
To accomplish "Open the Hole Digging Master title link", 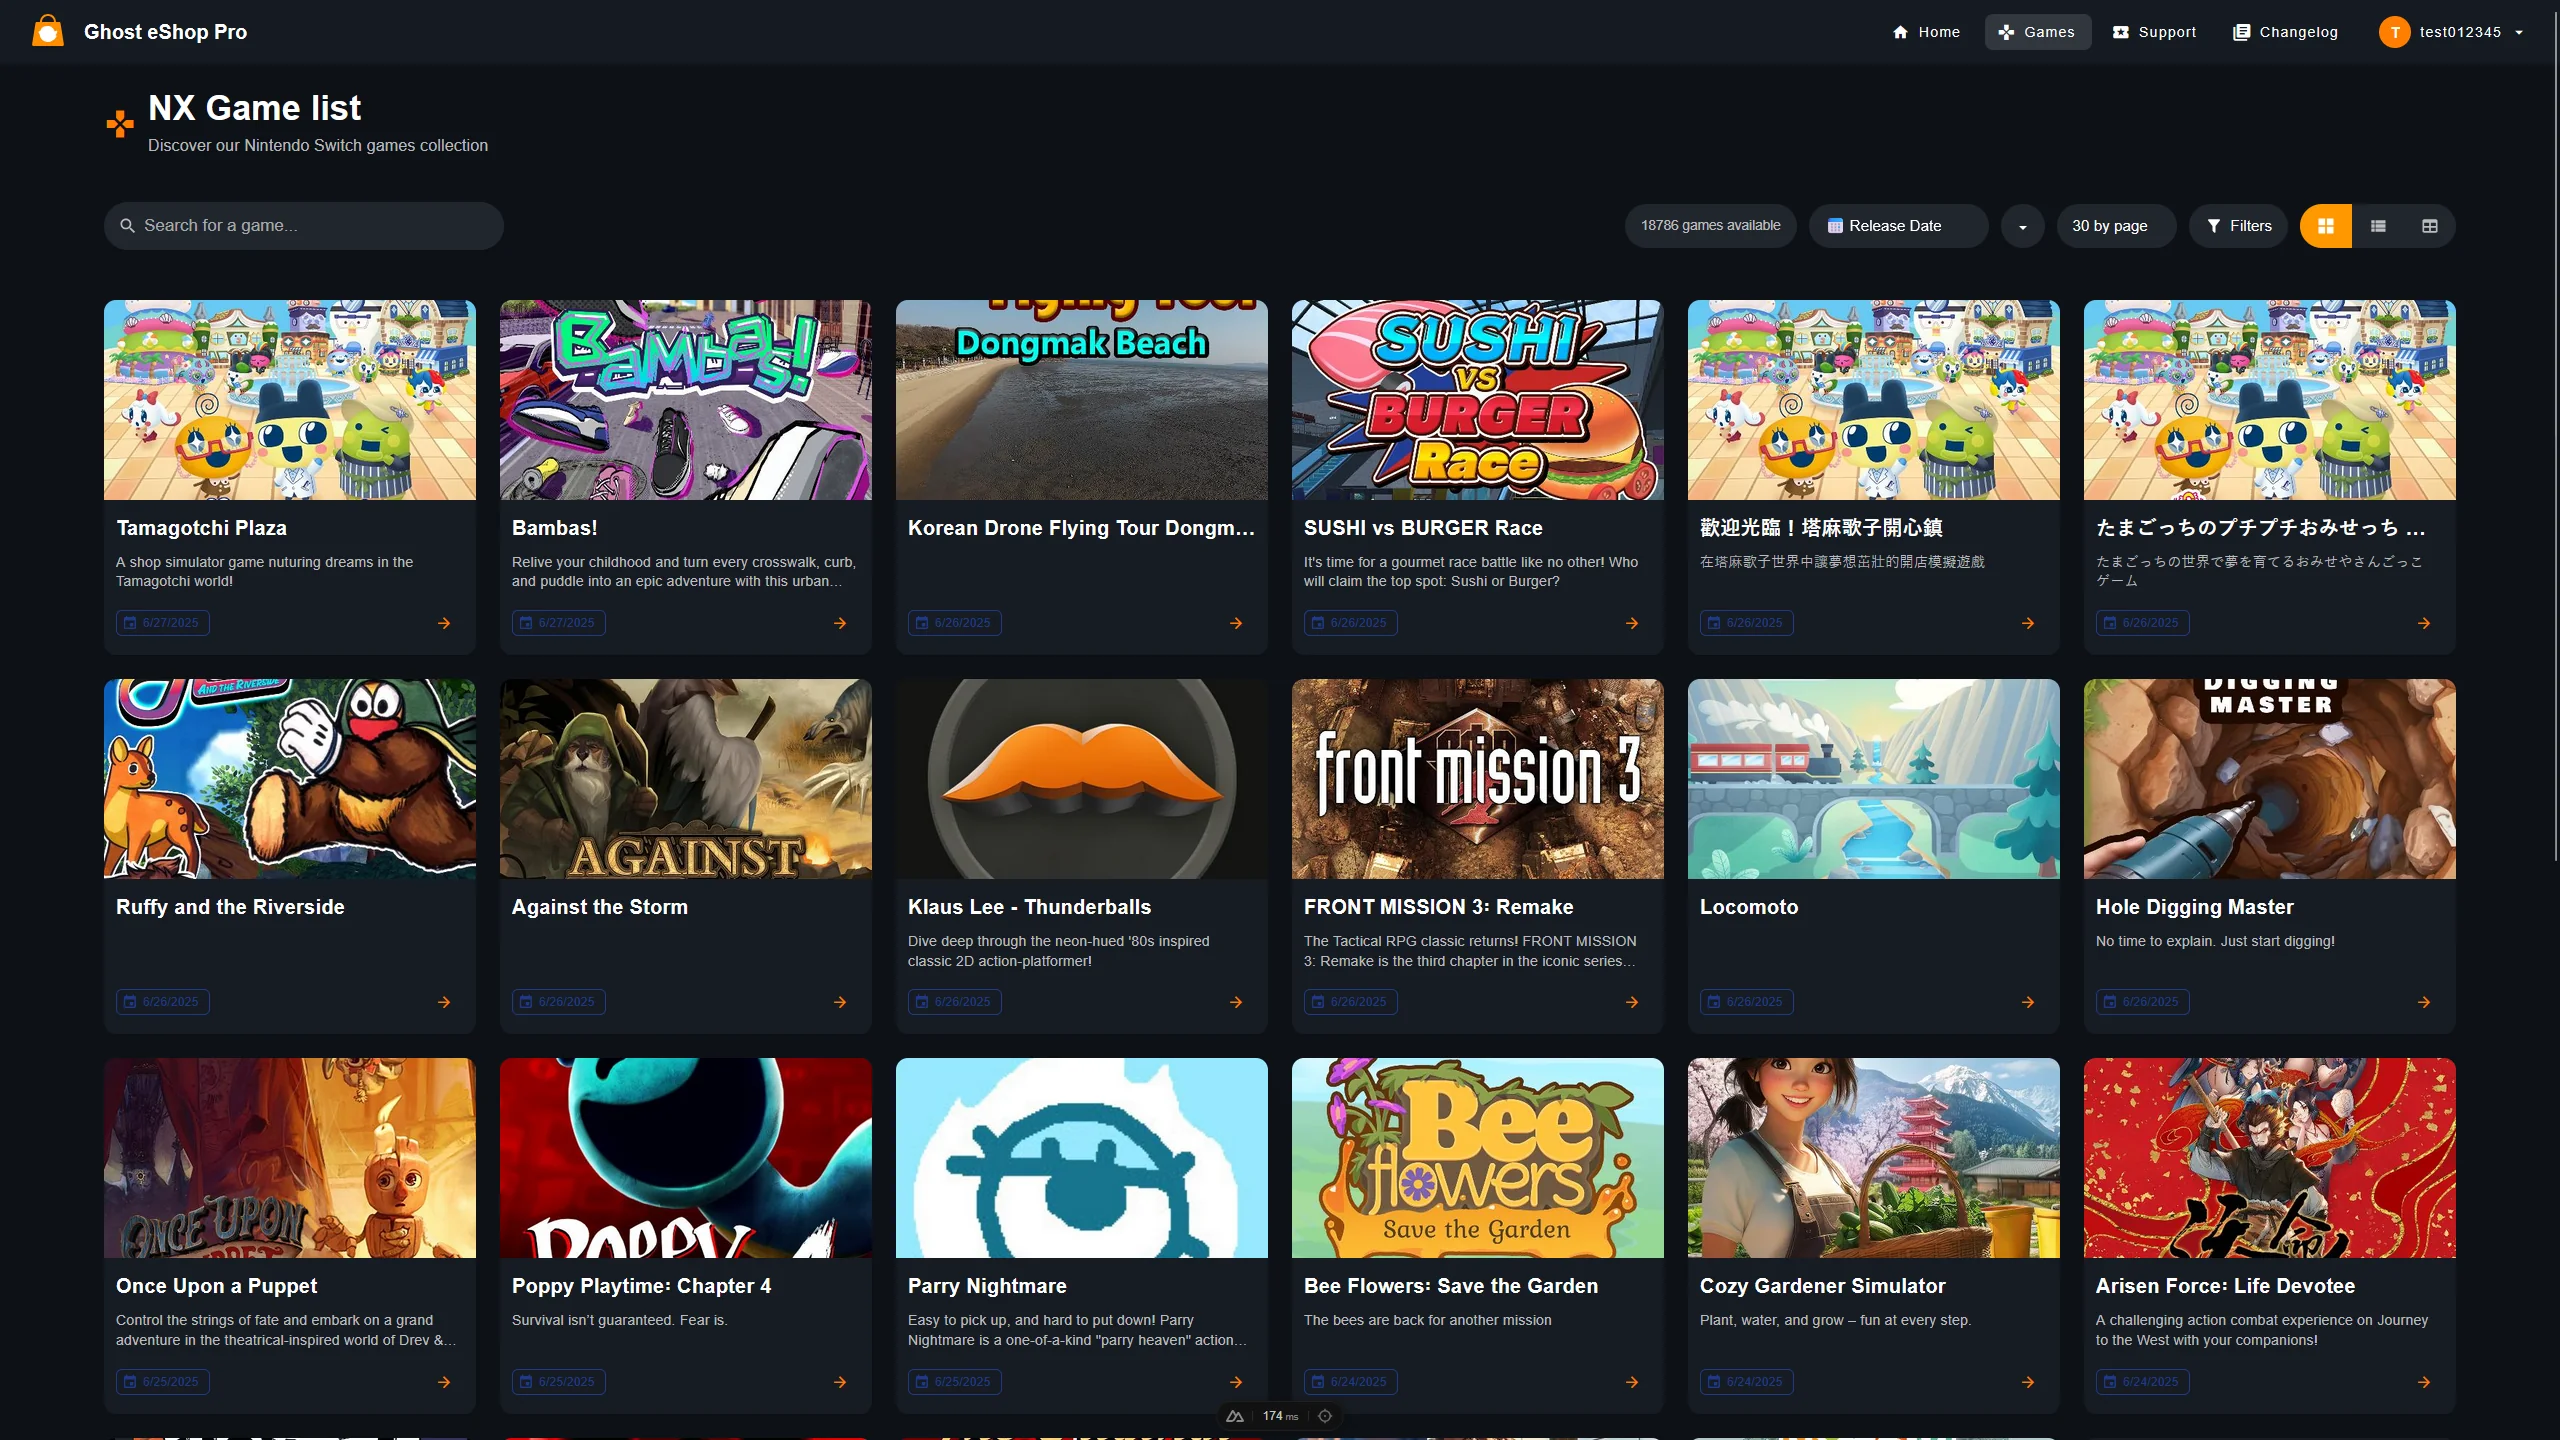I will [x=2195, y=907].
